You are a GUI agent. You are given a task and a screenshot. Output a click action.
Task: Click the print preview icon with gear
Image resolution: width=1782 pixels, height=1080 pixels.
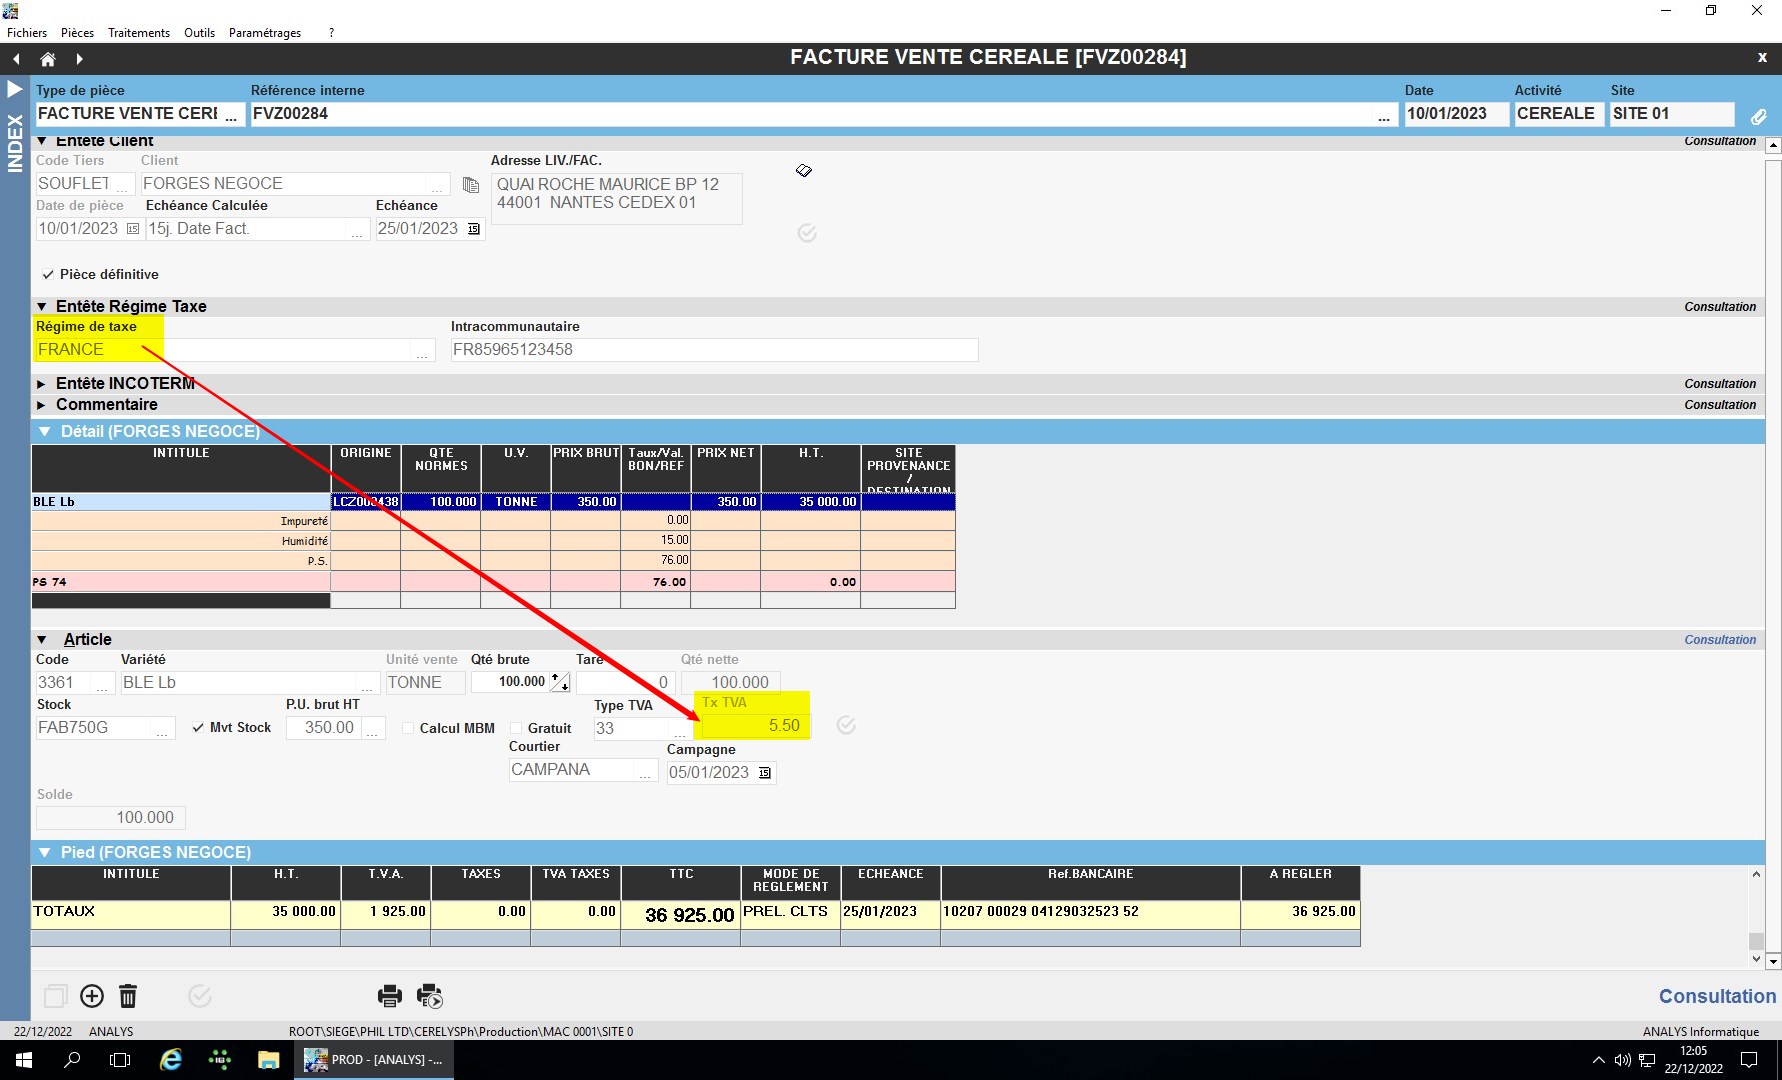[430, 996]
